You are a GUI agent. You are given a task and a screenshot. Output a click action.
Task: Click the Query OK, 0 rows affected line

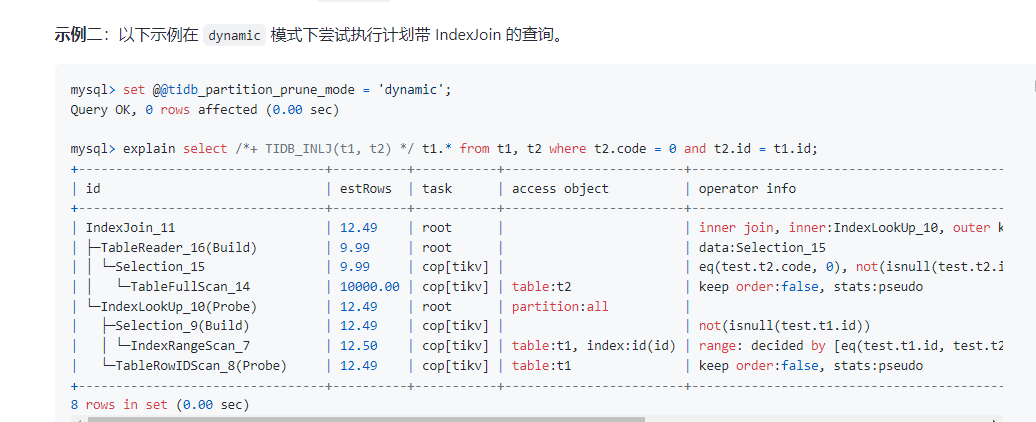tap(204, 110)
